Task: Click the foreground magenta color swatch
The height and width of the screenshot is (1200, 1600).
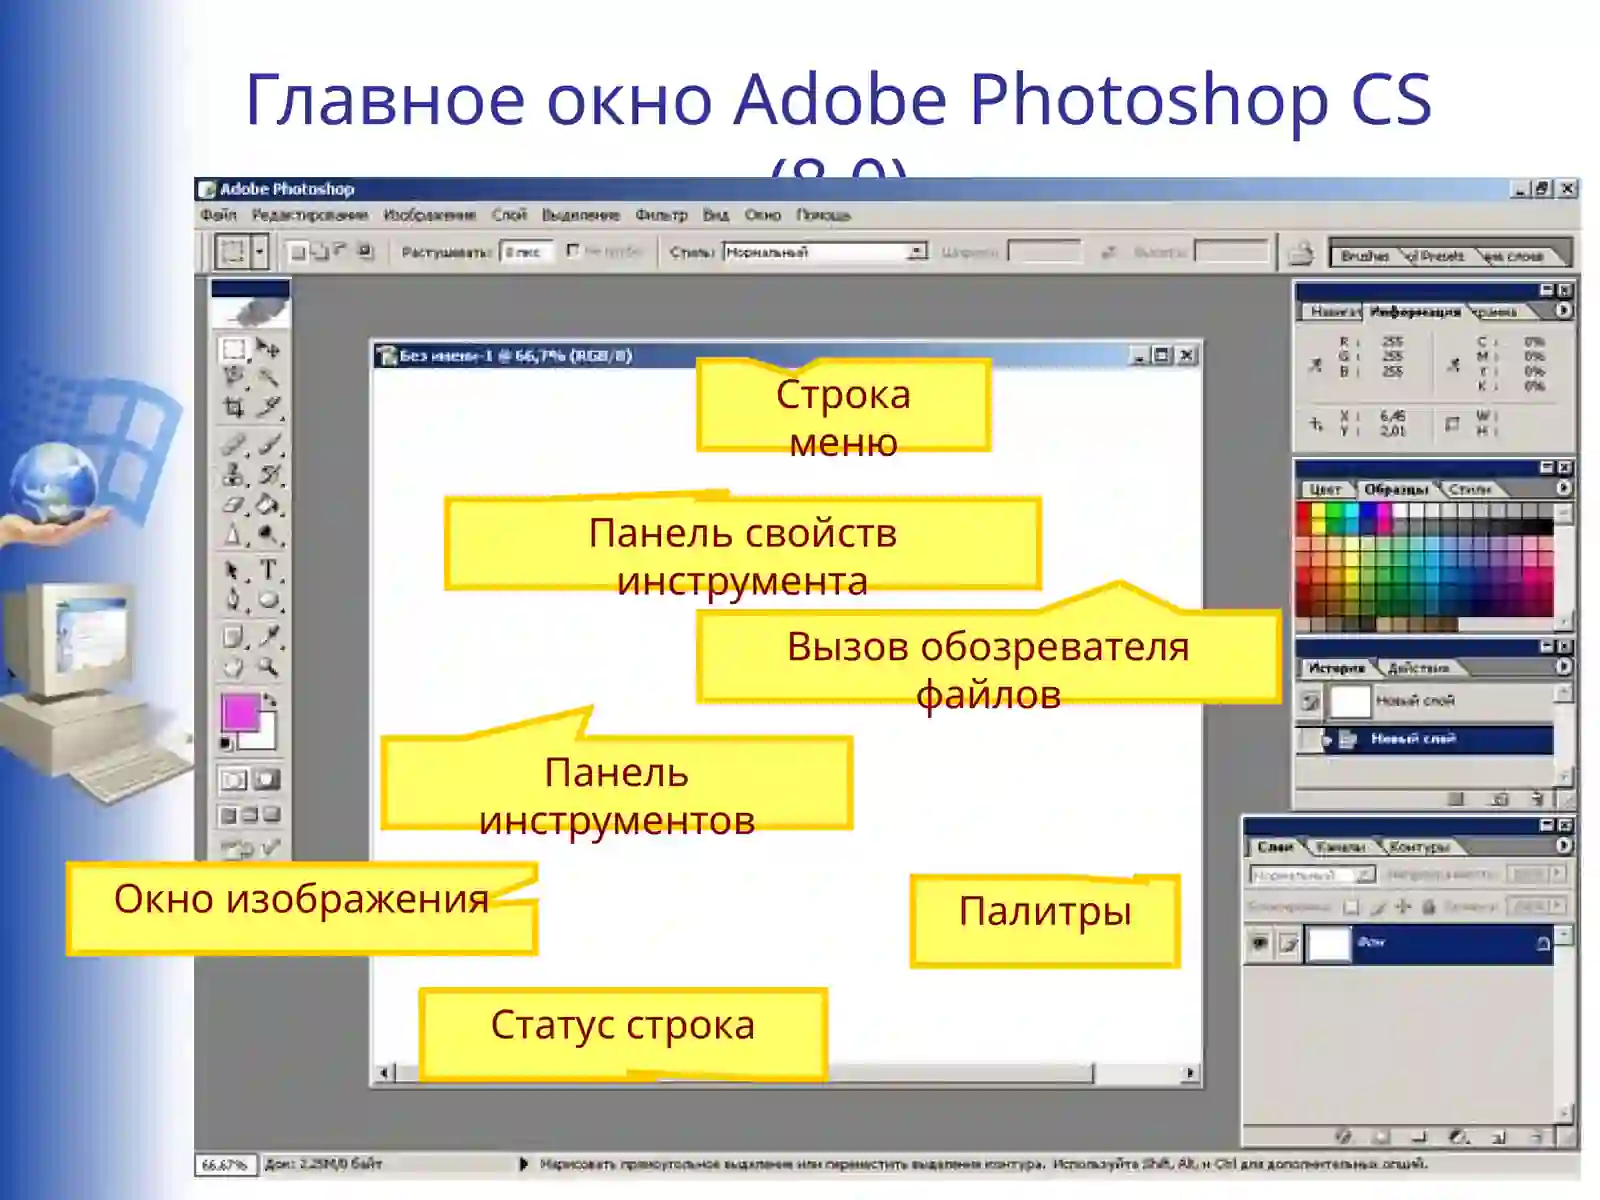Action: pyautogui.click(x=239, y=711)
